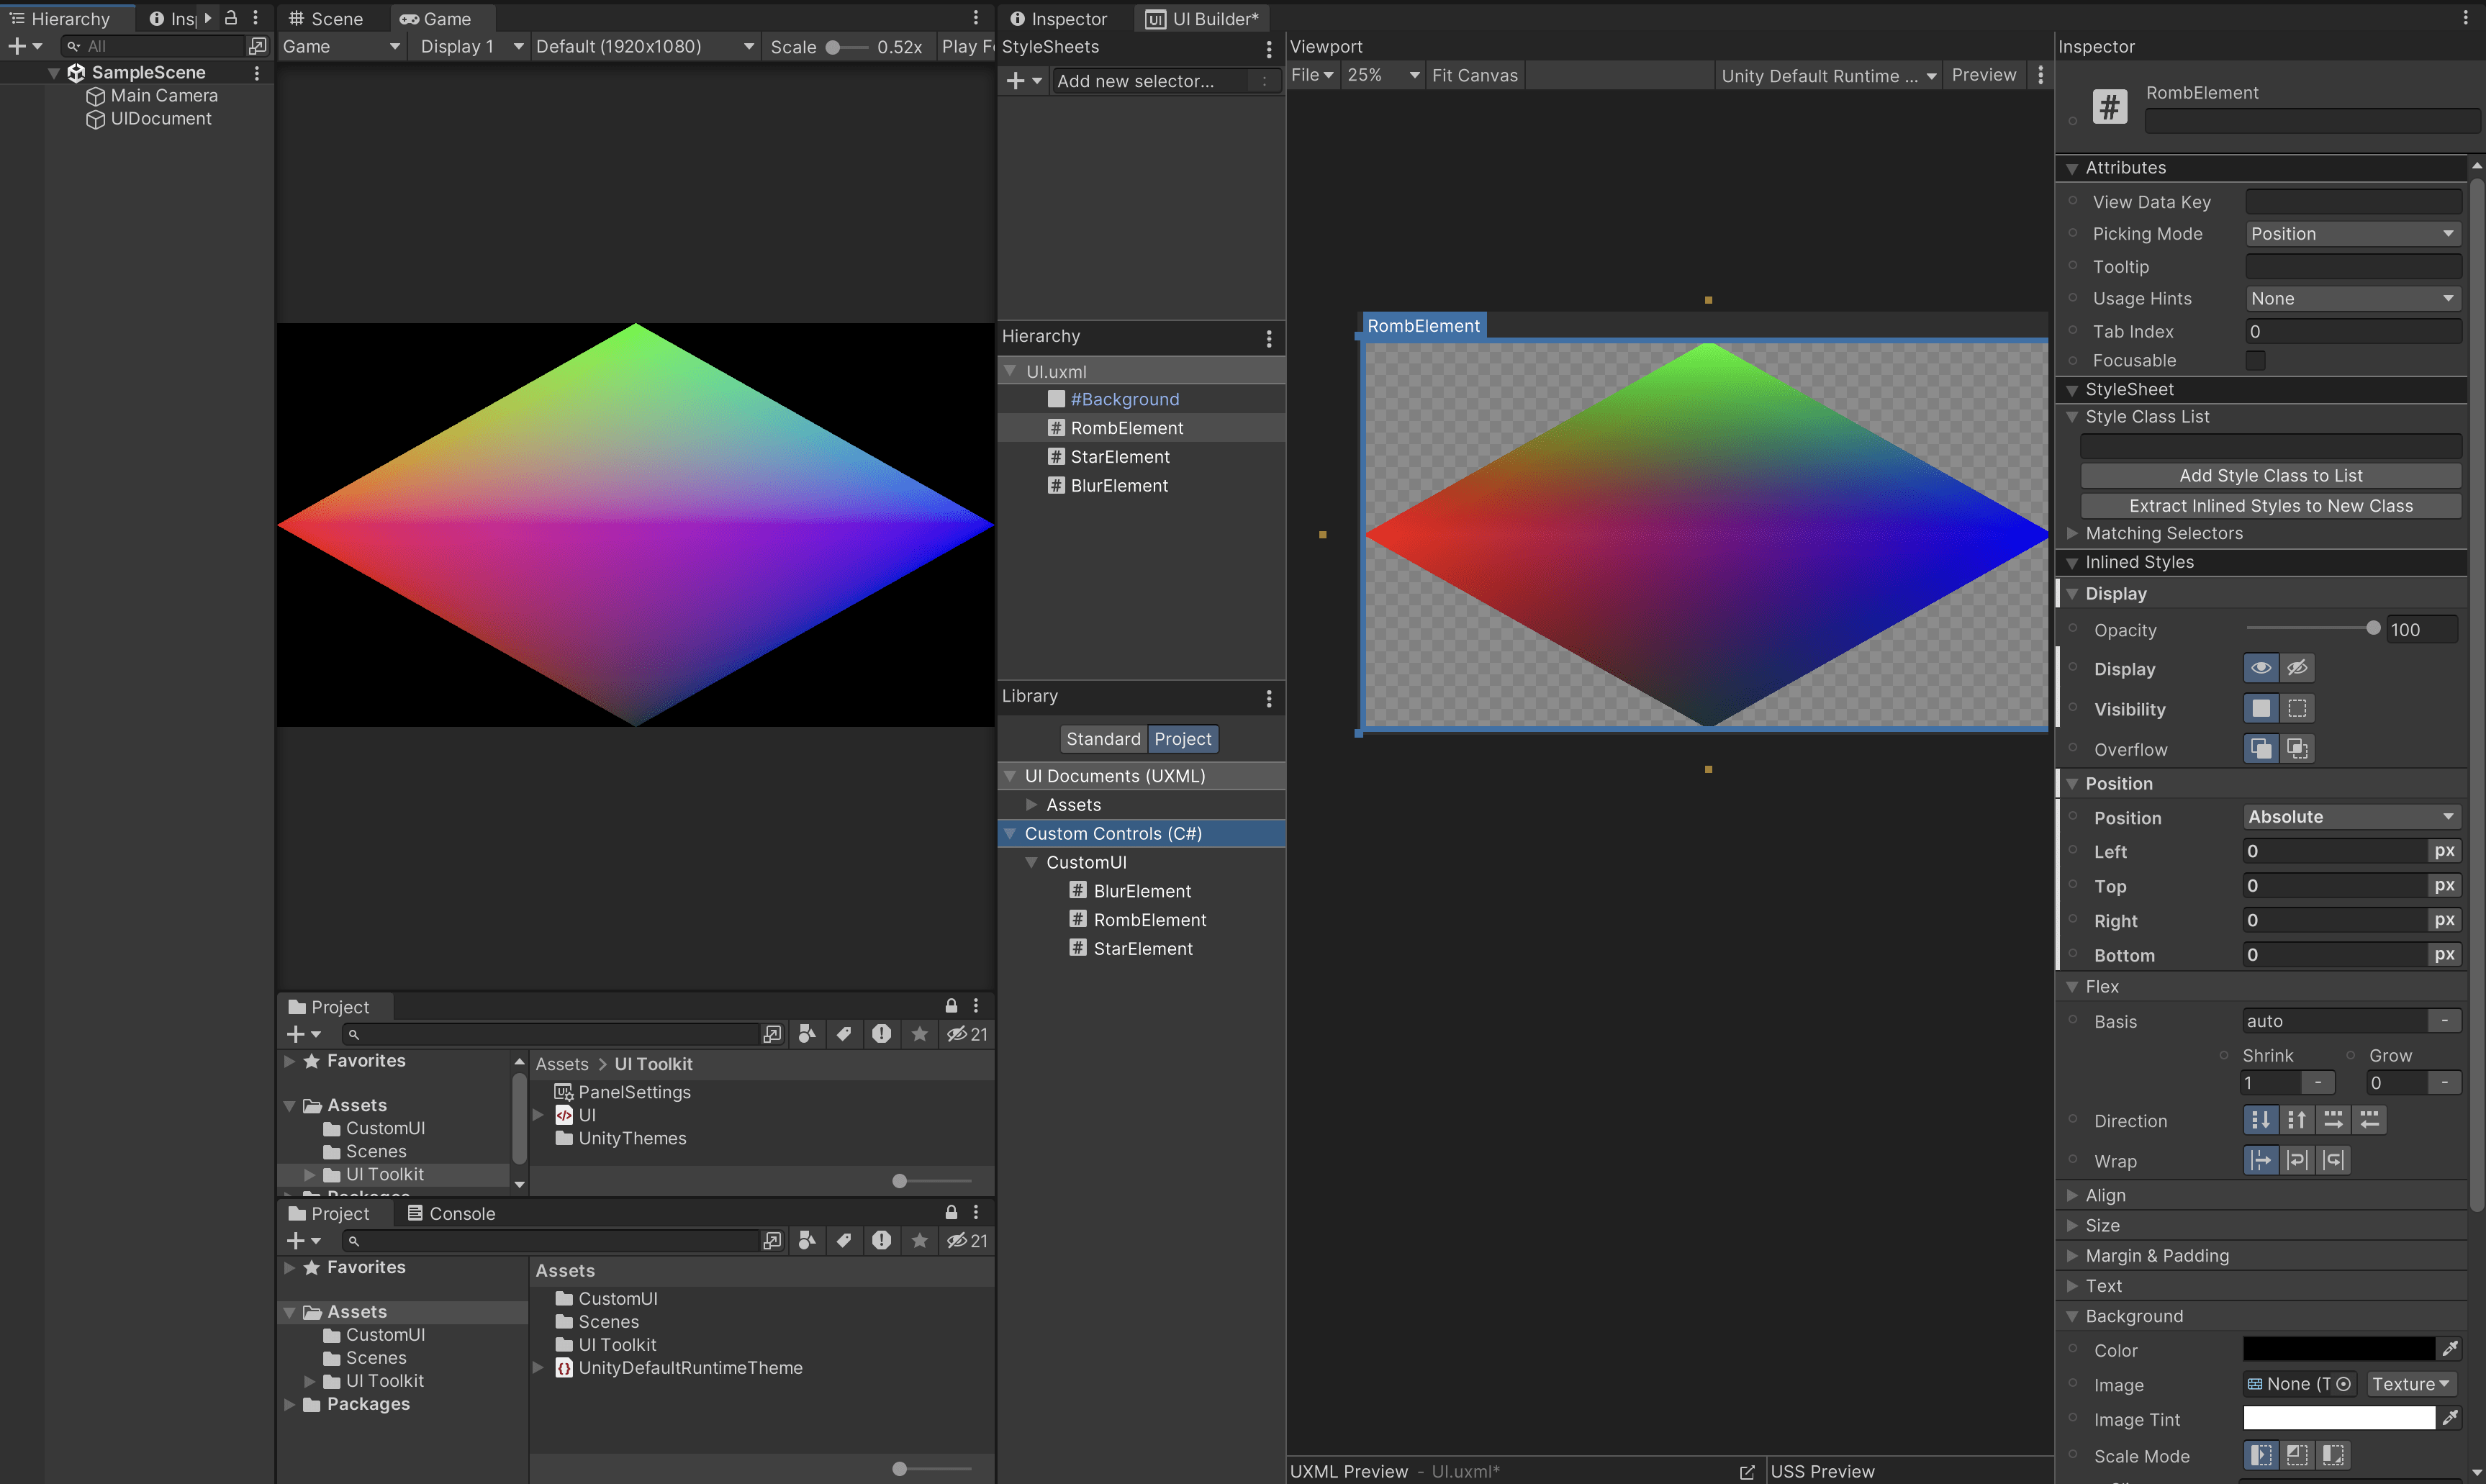
Task: Select Wrap no-wrap icon
Action: 2260,1160
